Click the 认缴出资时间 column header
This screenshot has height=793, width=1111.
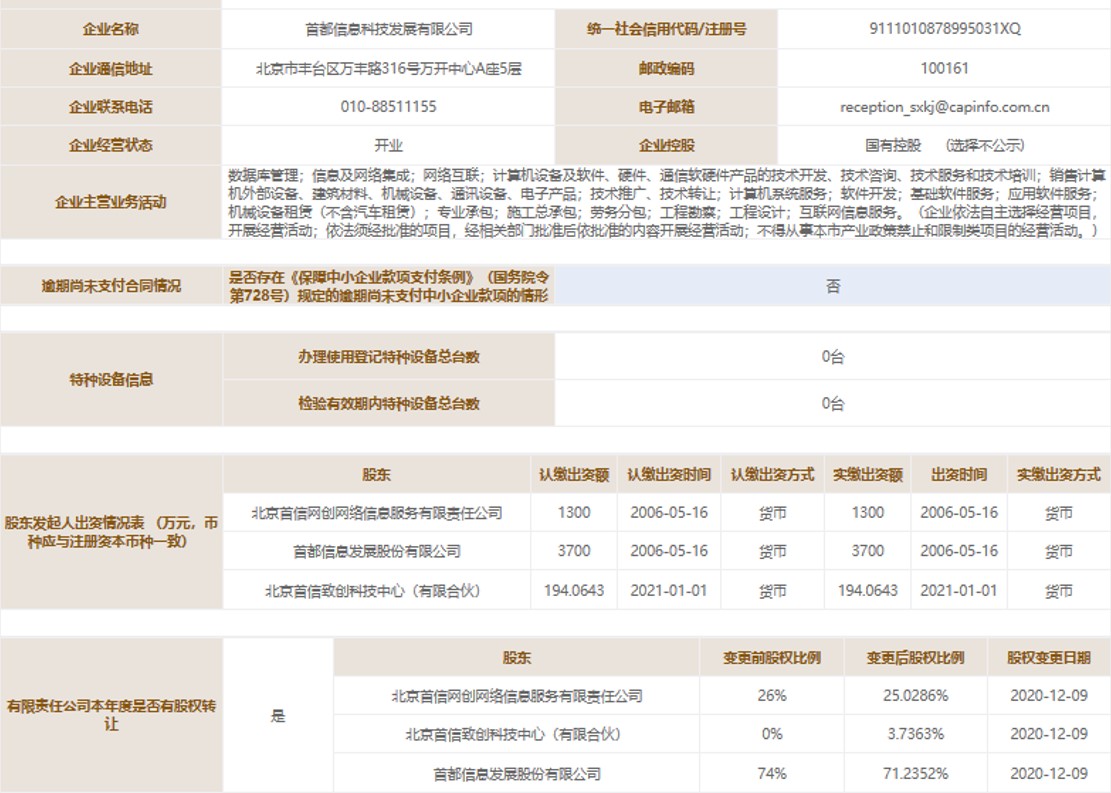(x=669, y=475)
